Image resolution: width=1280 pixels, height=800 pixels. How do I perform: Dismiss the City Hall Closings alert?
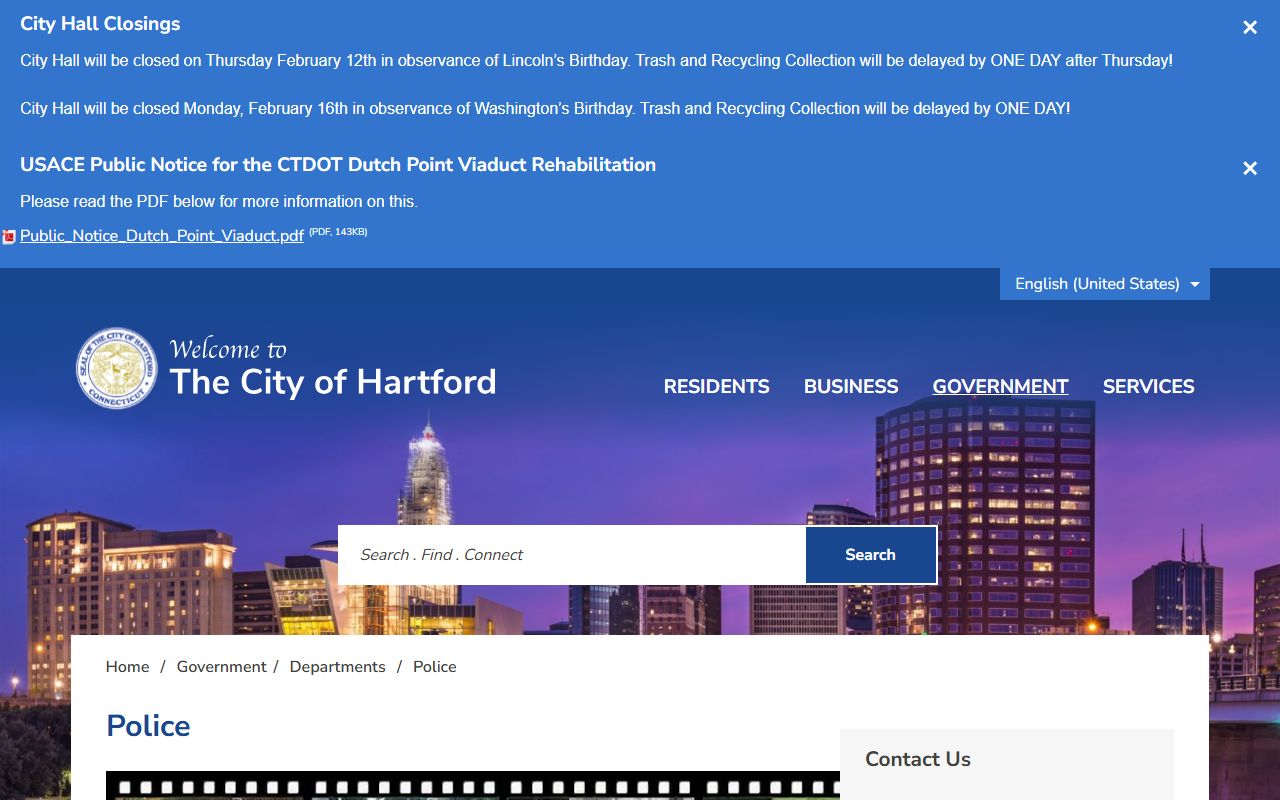(x=1249, y=28)
